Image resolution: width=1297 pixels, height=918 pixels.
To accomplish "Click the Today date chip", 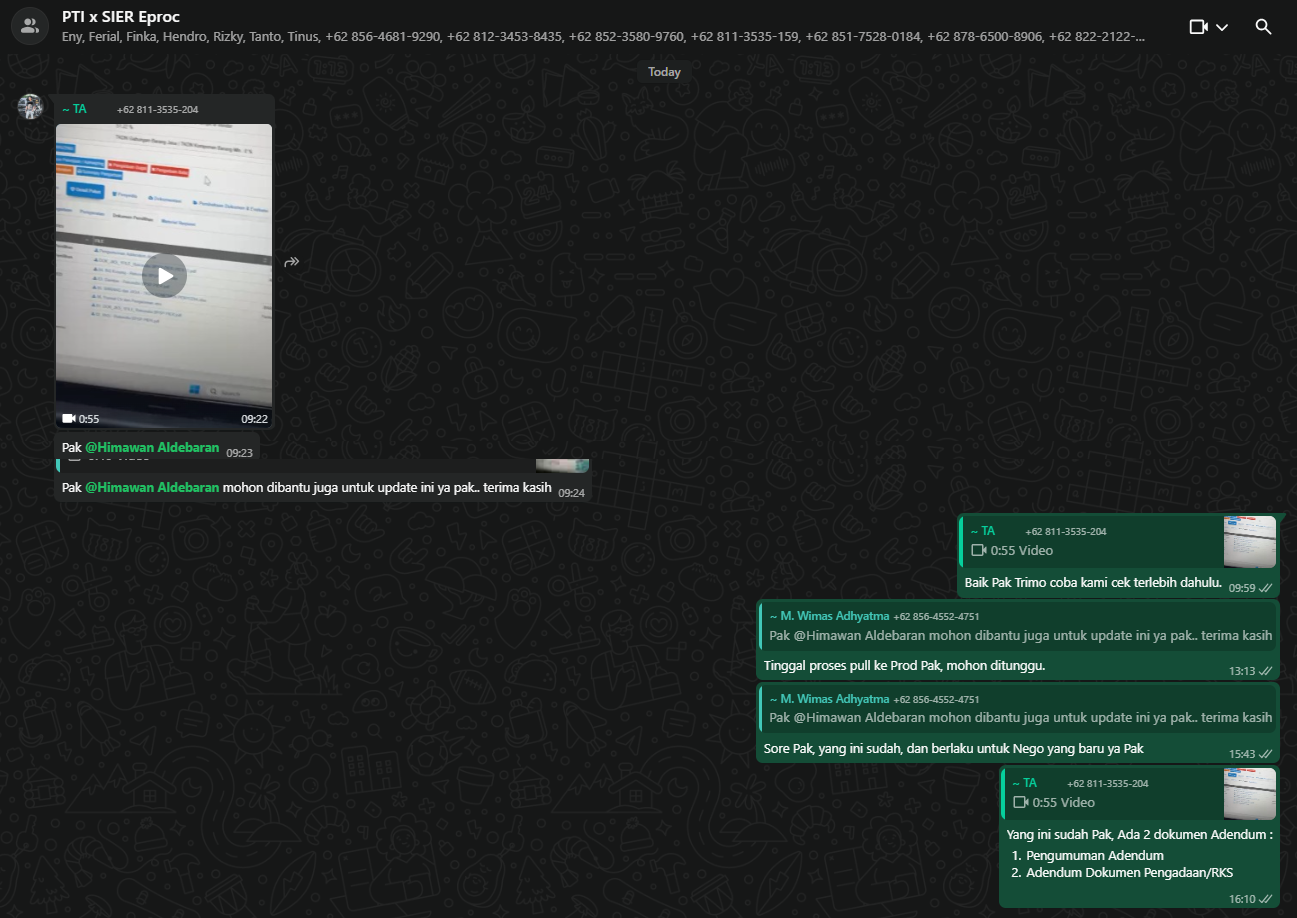I will coord(664,72).
